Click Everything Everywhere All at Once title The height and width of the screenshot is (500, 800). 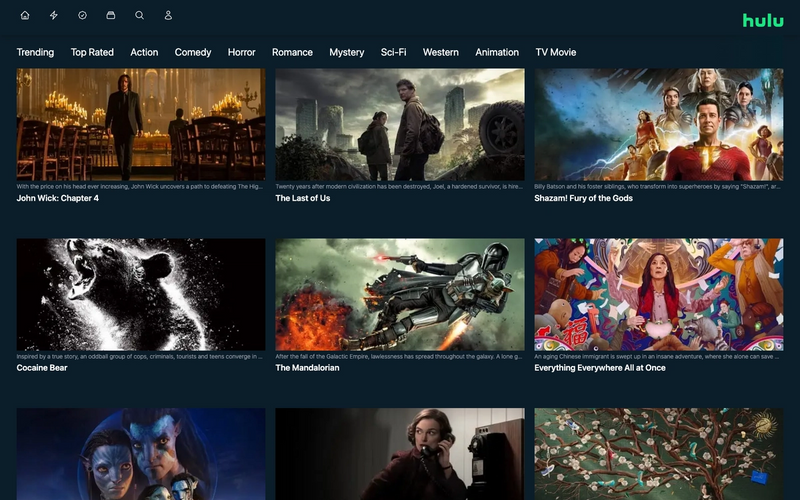[599, 368]
